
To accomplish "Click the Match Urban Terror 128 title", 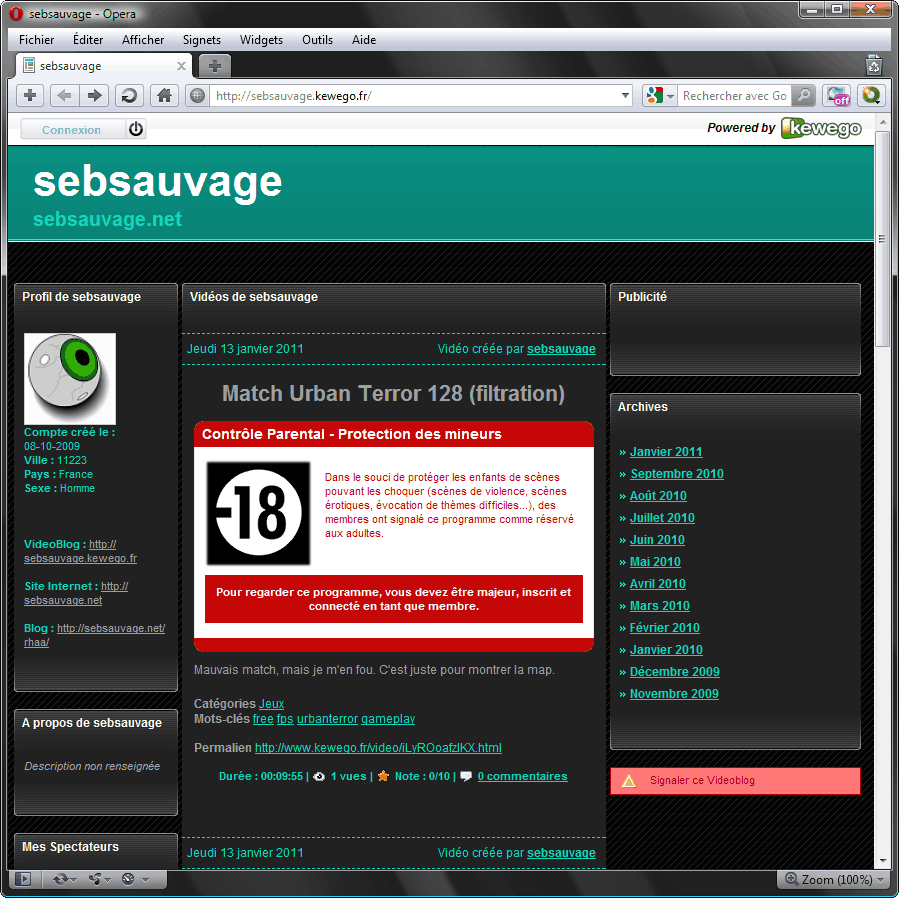I will tap(393, 393).
